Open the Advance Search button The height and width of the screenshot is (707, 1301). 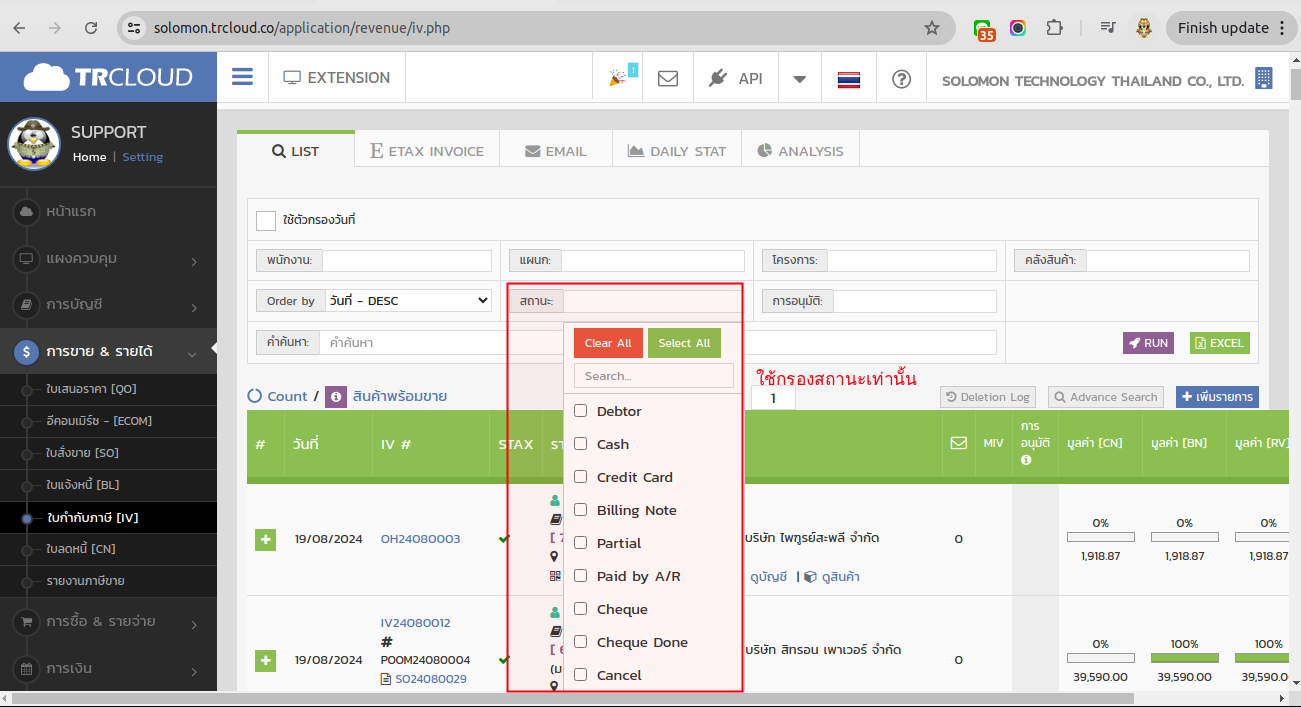(1106, 397)
